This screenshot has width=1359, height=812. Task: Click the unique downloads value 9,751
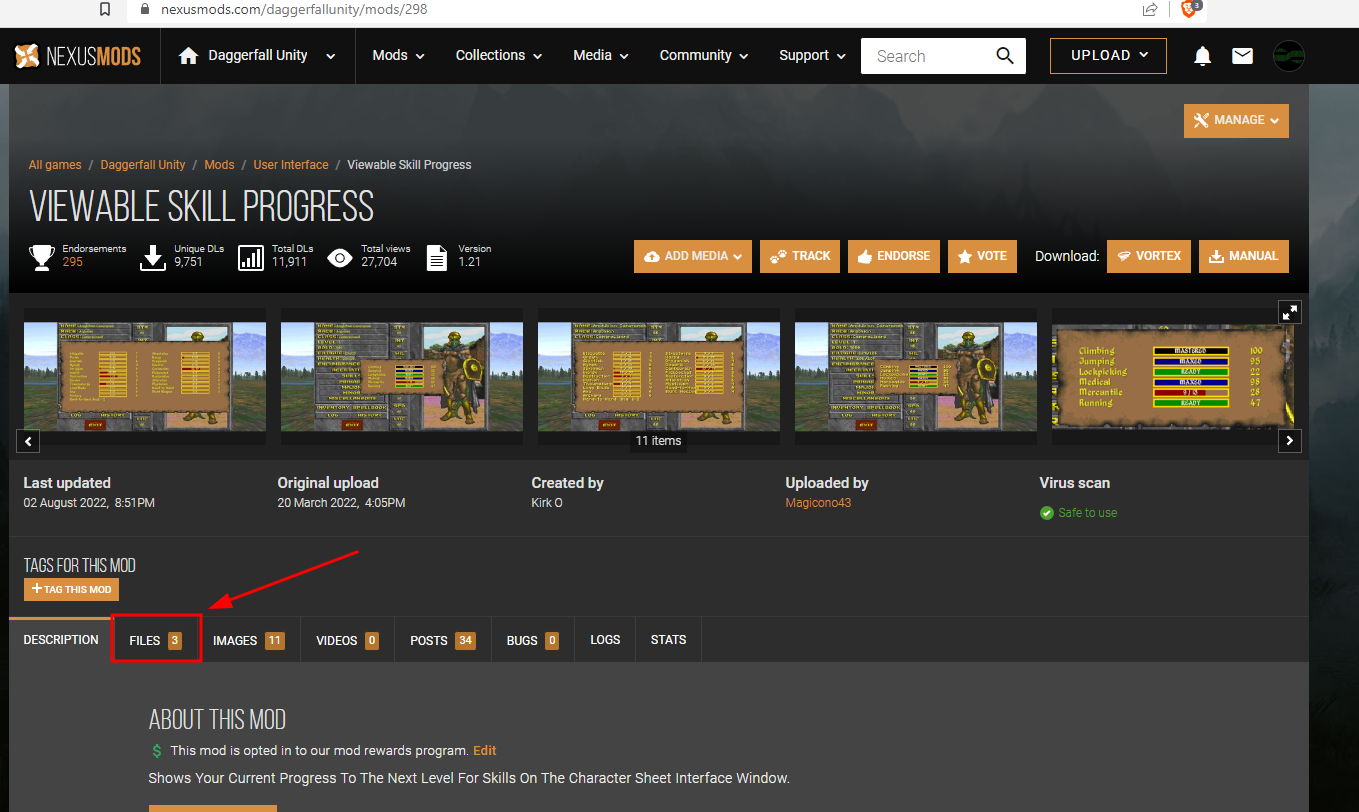[187, 262]
